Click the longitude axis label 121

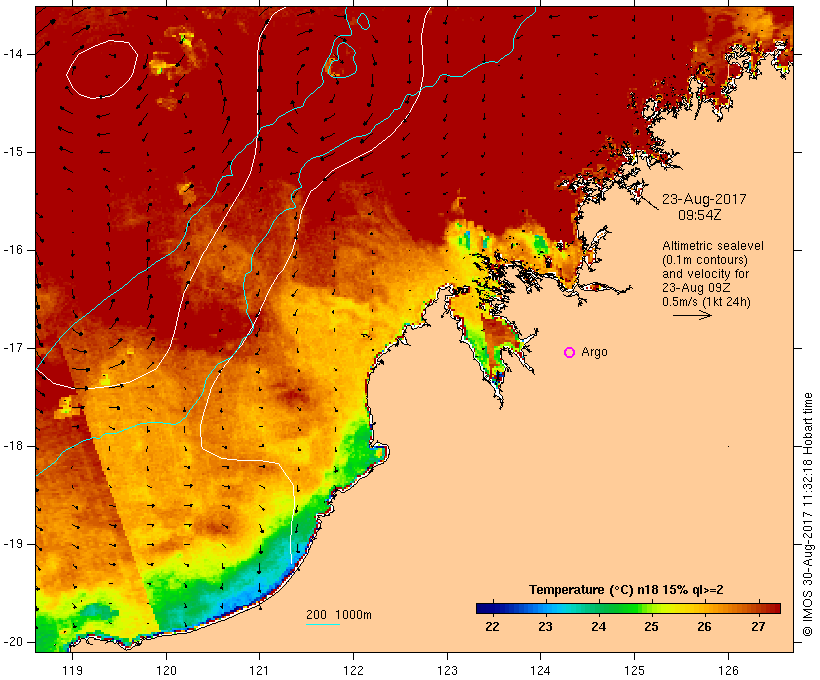click(259, 671)
